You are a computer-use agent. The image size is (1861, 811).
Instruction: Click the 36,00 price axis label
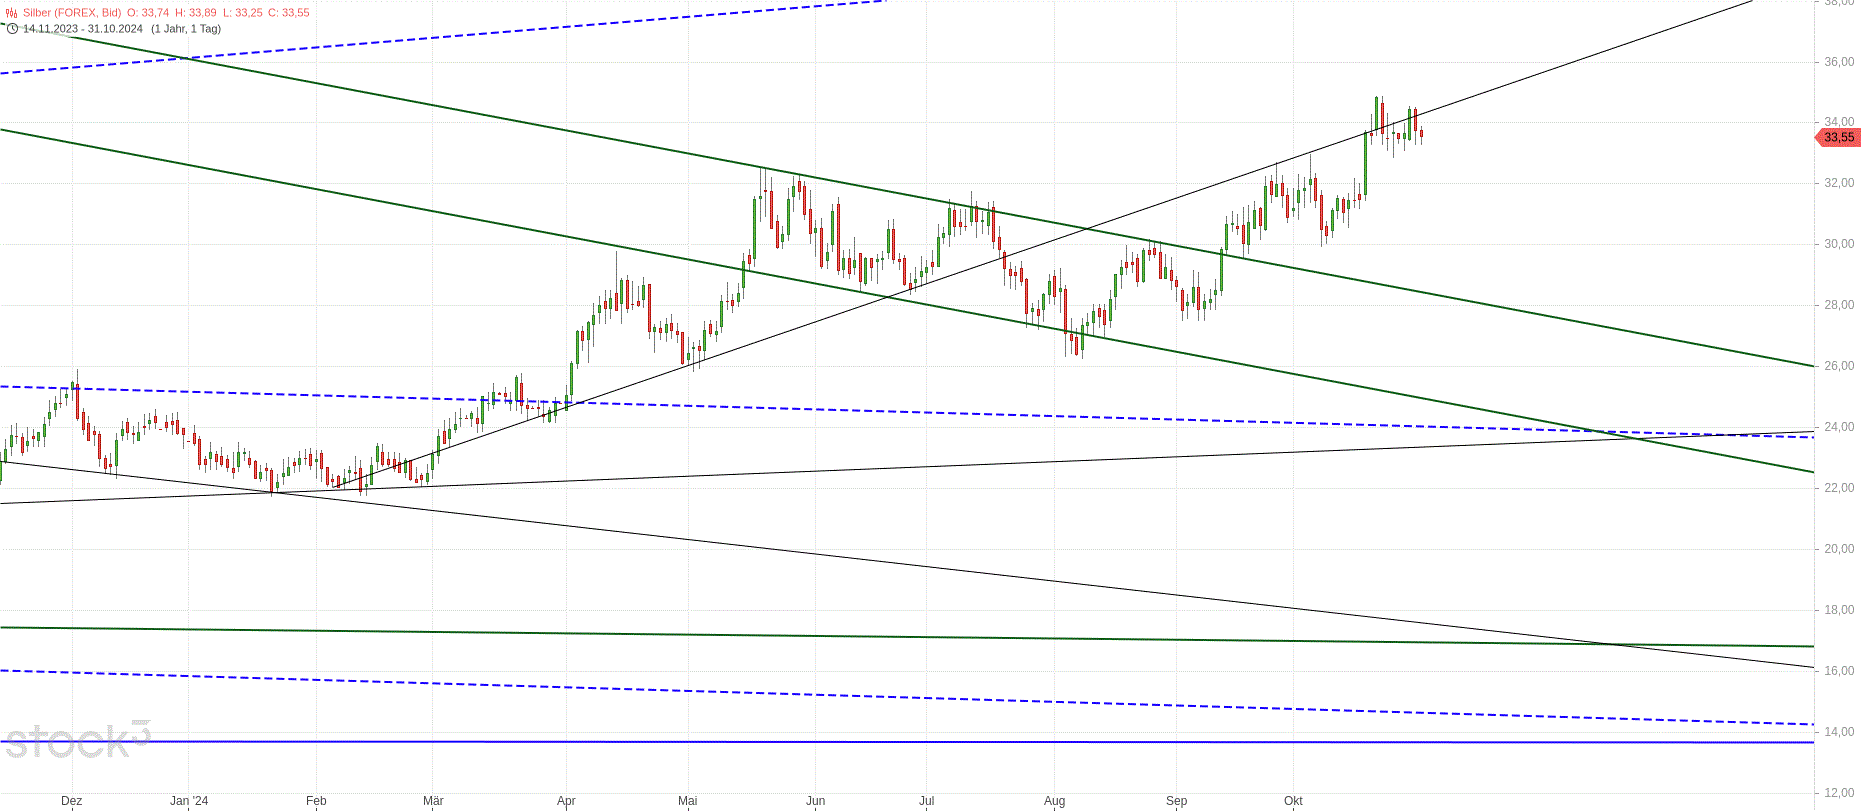click(1839, 62)
